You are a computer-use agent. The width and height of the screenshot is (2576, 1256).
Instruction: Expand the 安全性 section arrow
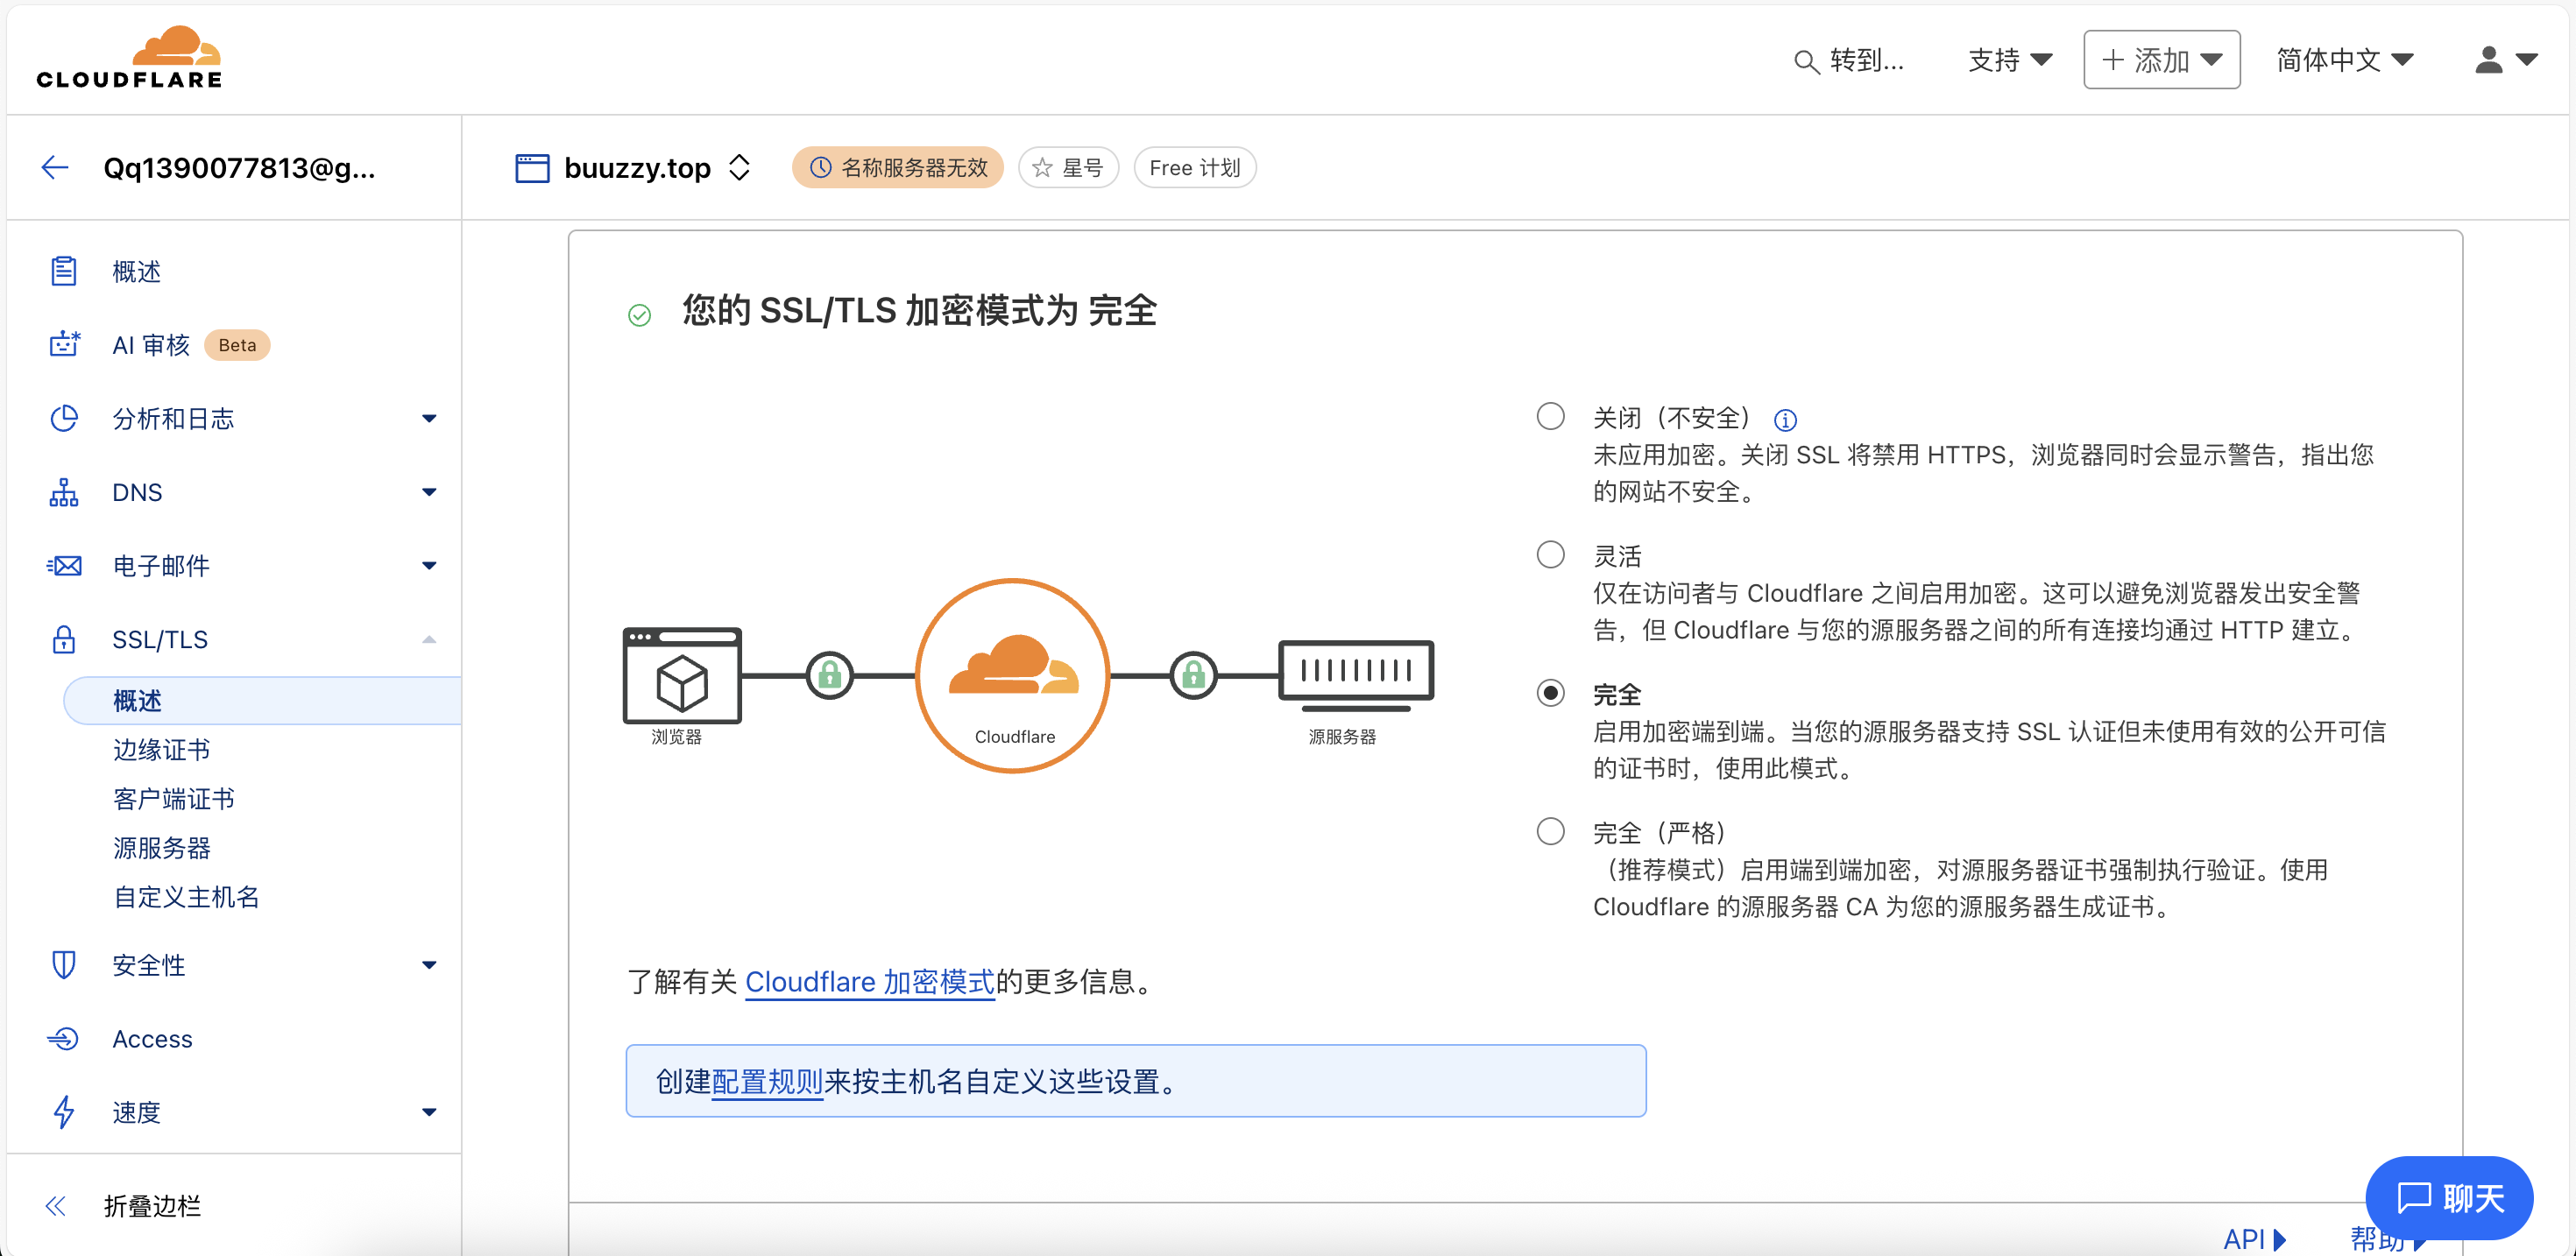click(429, 965)
